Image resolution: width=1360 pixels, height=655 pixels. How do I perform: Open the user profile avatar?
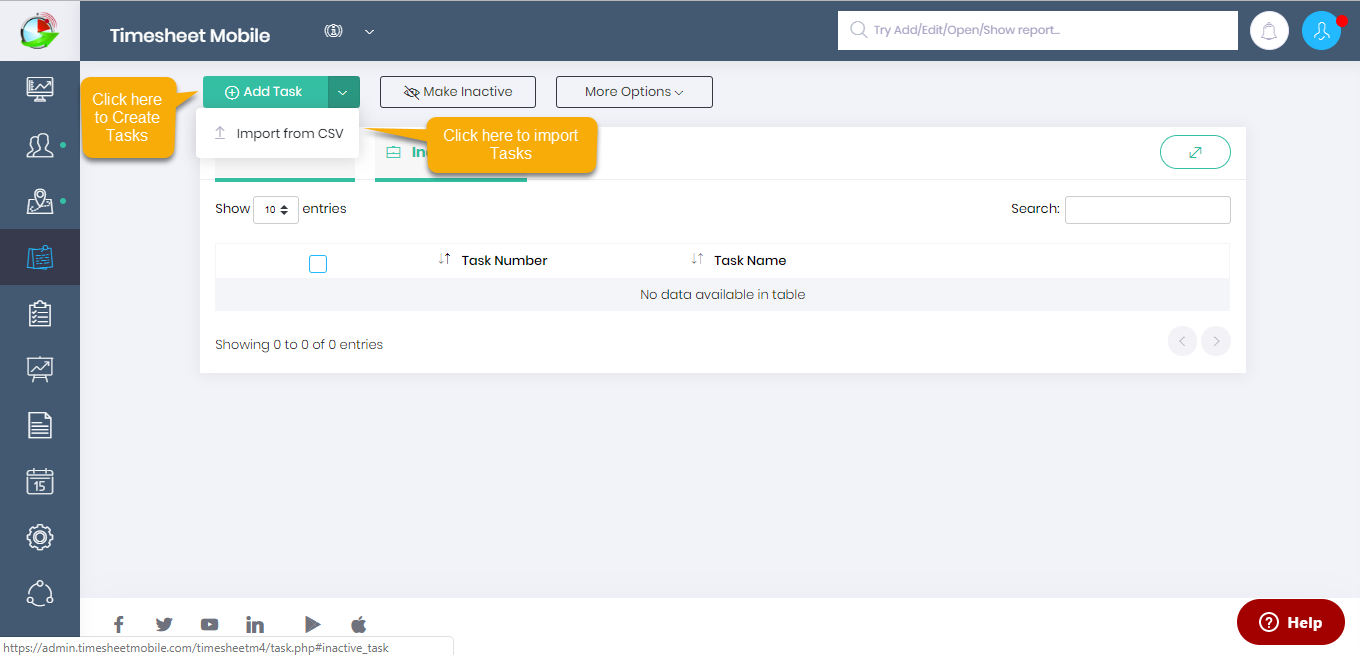click(1322, 31)
